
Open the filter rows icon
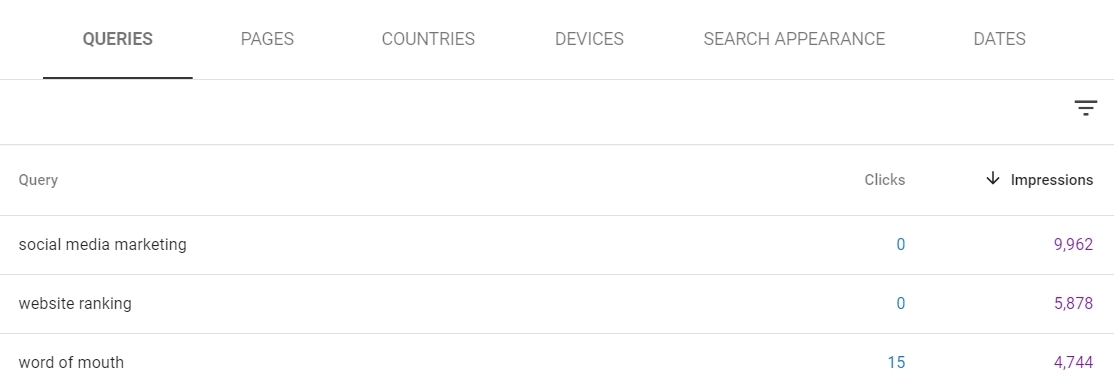pos(1086,108)
